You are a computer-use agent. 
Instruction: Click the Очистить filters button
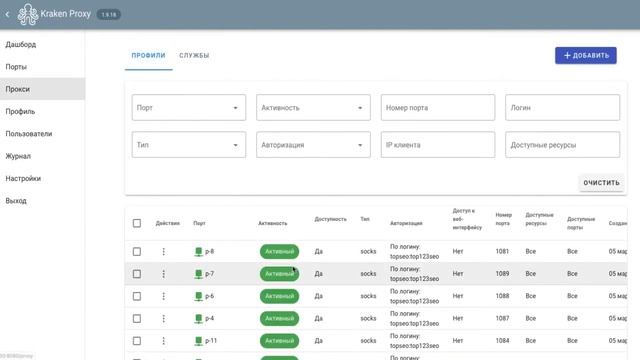point(601,183)
